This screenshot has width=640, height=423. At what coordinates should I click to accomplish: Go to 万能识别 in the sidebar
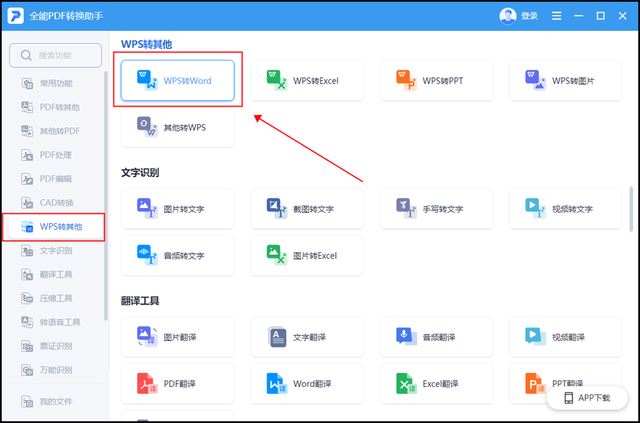[54, 370]
